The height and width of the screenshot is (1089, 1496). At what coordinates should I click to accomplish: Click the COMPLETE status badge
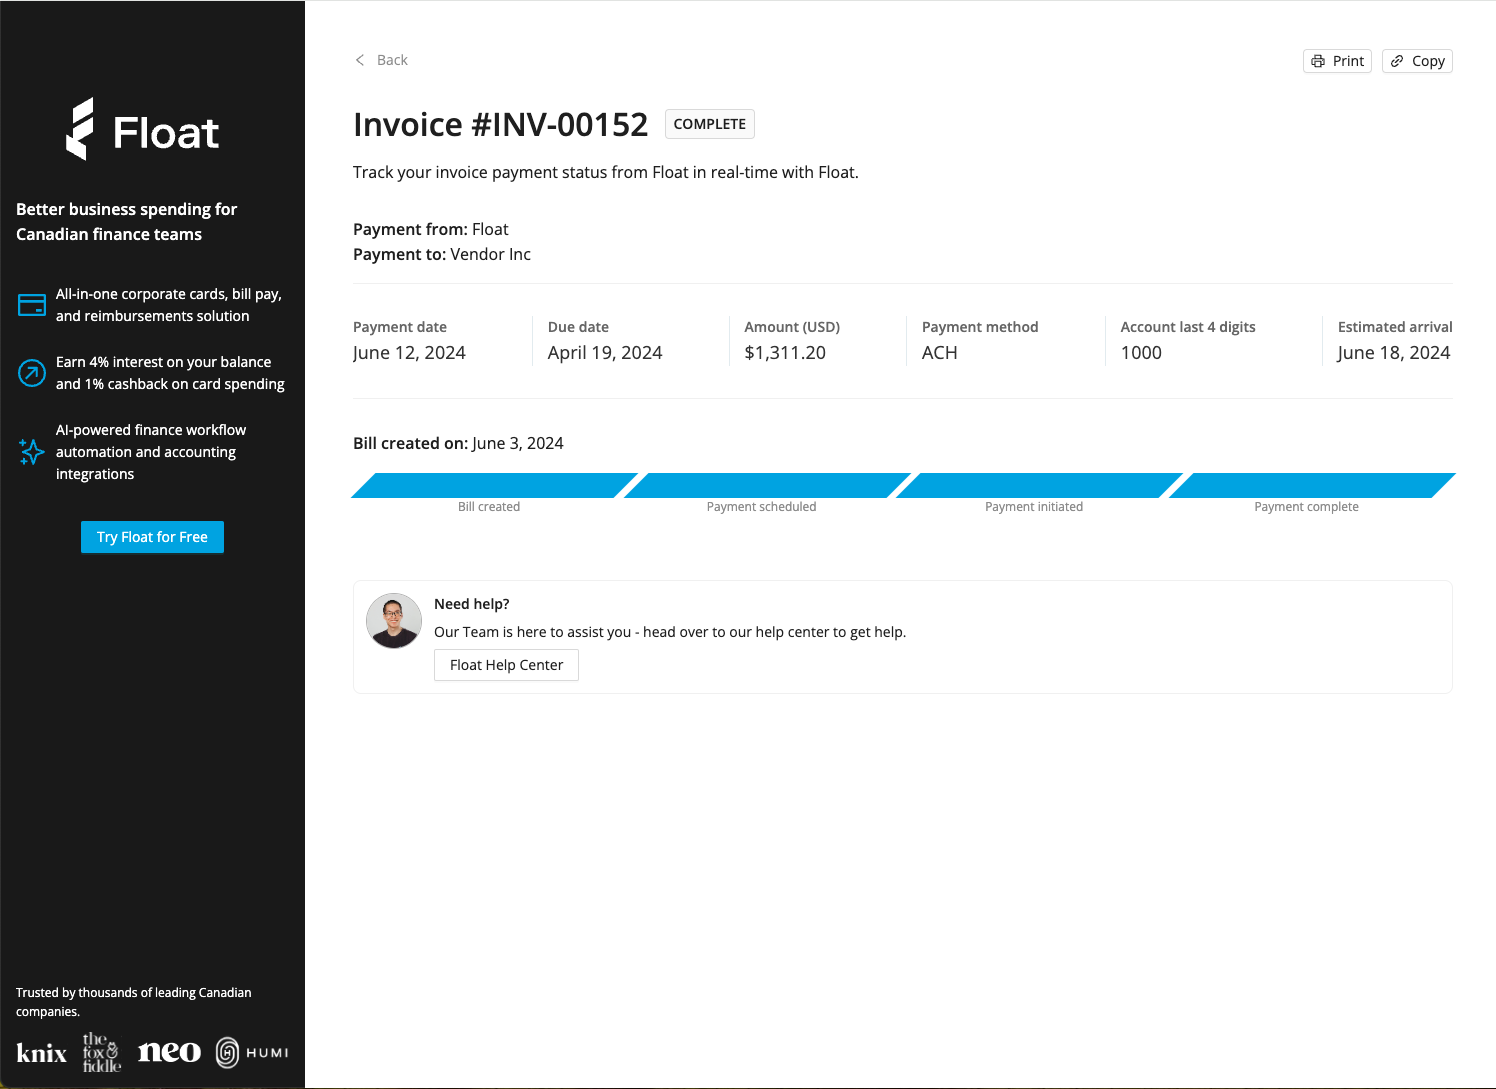pyautogui.click(x=710, y=124)
